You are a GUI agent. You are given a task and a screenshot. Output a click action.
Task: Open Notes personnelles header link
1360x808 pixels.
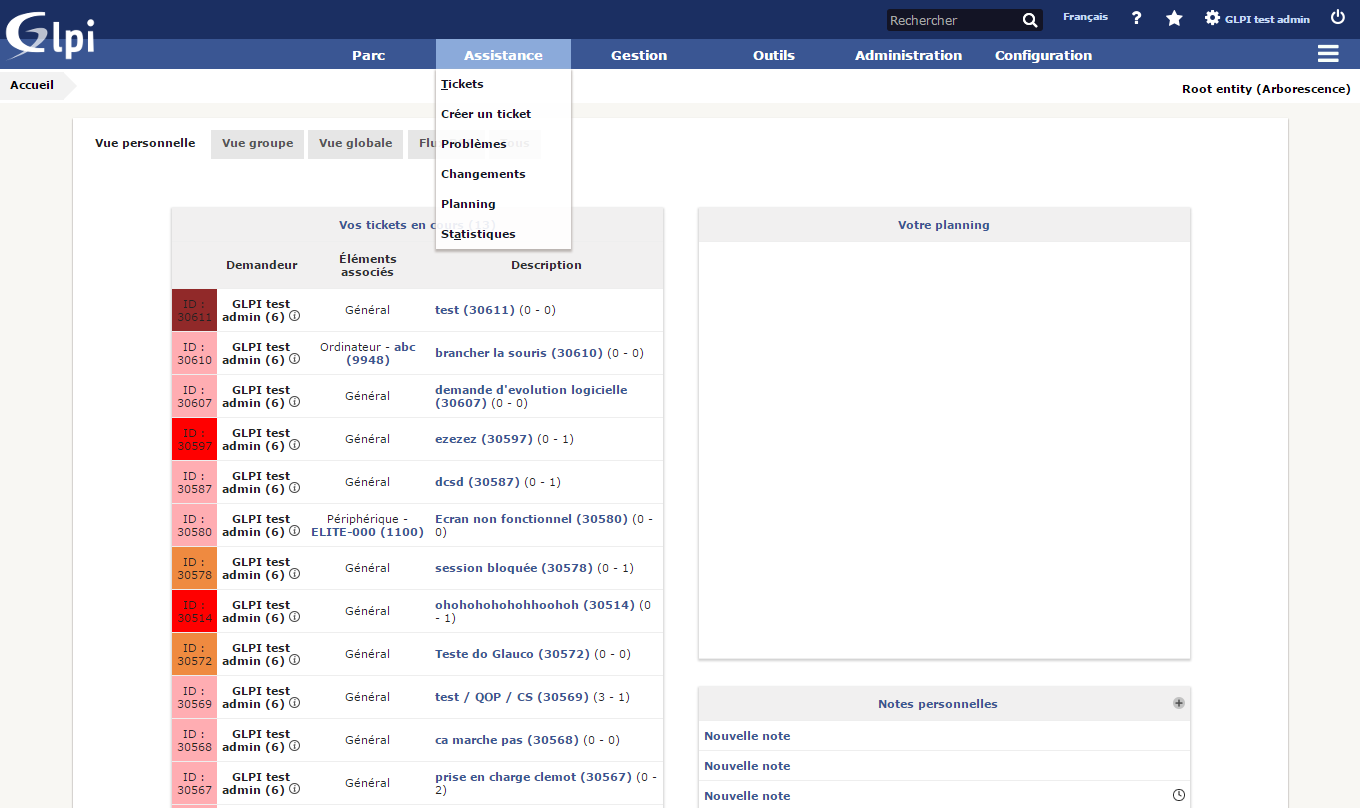[937, 704]
